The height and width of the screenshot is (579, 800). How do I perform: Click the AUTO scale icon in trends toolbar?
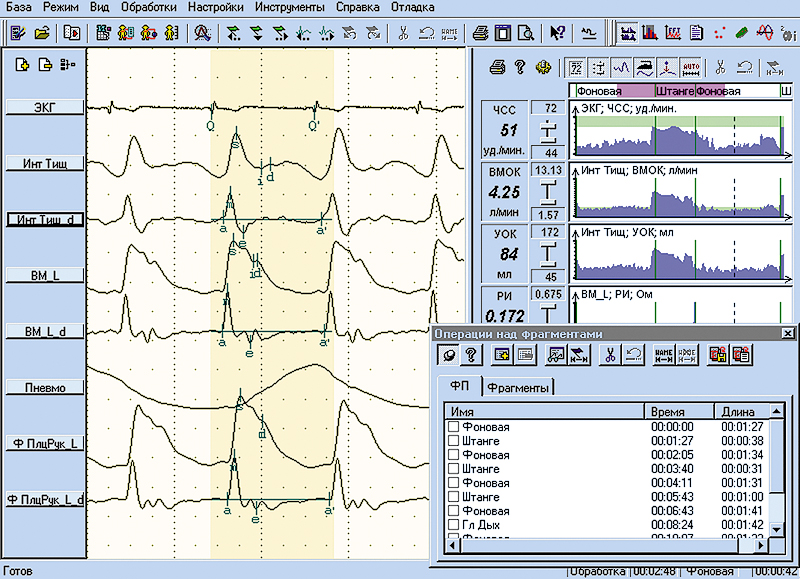click(691, 68)
